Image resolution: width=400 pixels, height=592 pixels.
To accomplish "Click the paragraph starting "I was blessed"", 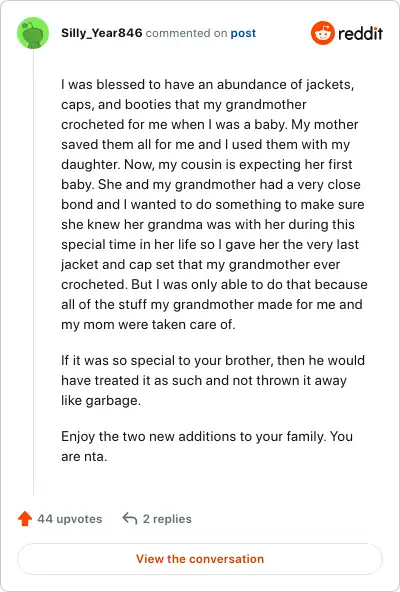I will (214, 204).
